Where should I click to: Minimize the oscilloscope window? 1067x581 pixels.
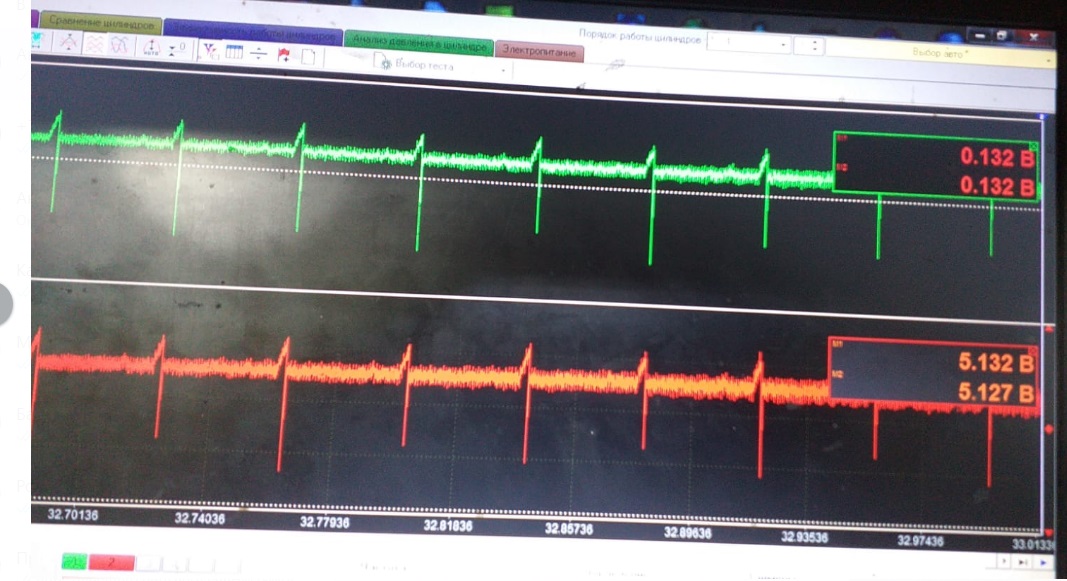[979, 35]
